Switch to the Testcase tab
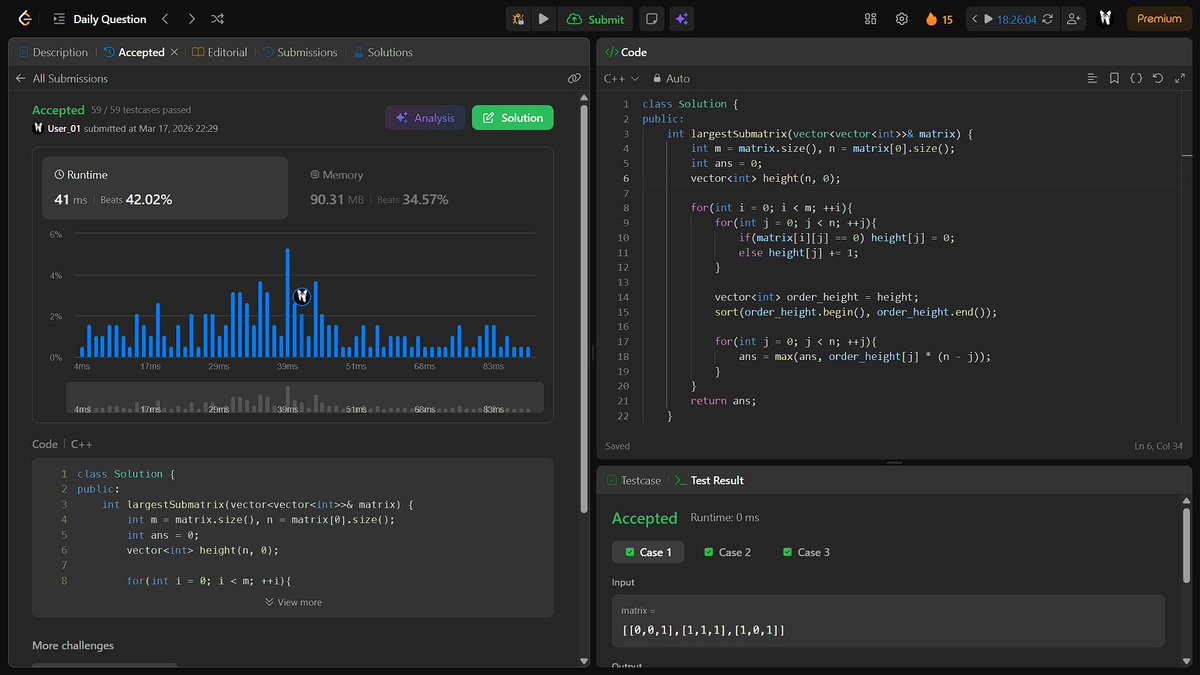Image resolution: width=1200 pixels, height=675 pixels. 633,480
